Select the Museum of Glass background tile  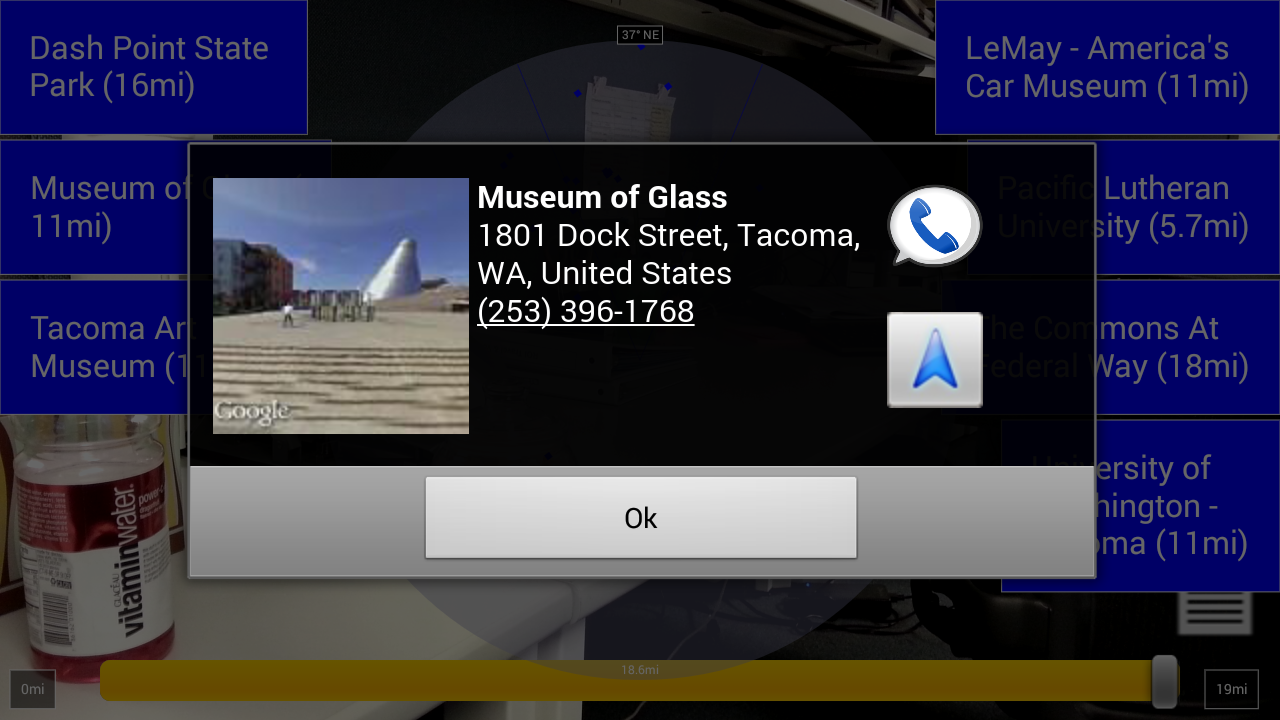[95, 208]
